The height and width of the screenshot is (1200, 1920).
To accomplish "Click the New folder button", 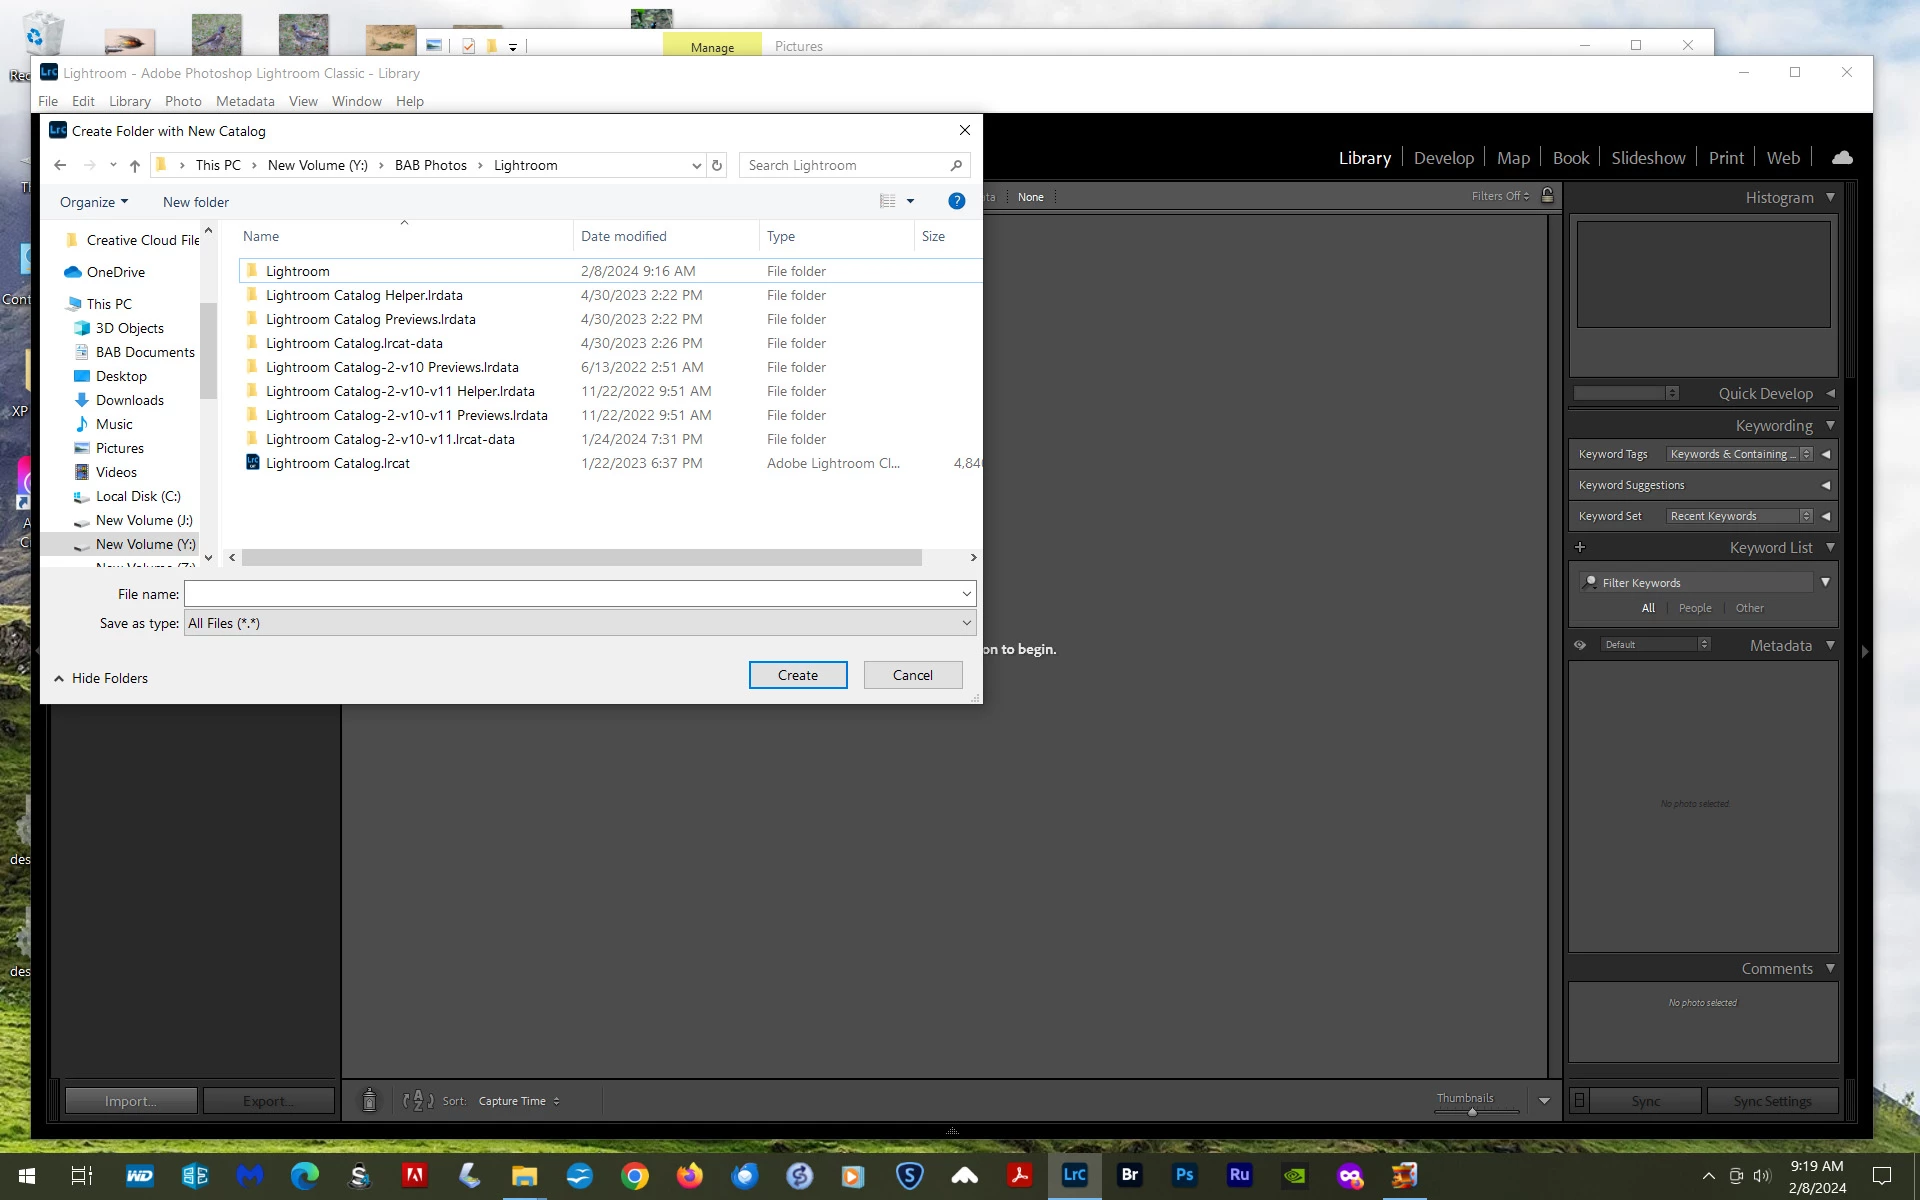I will click(196, 202).
